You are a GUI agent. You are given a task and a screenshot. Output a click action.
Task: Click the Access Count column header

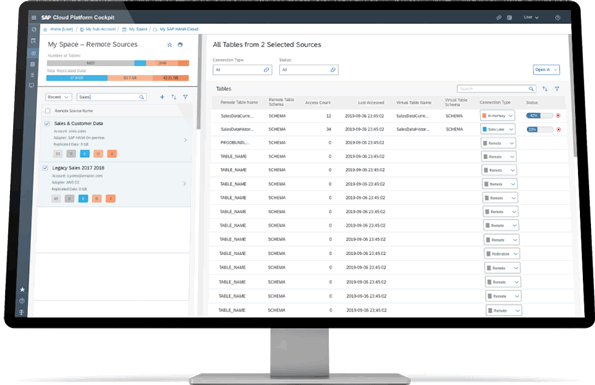click(318, 103)
